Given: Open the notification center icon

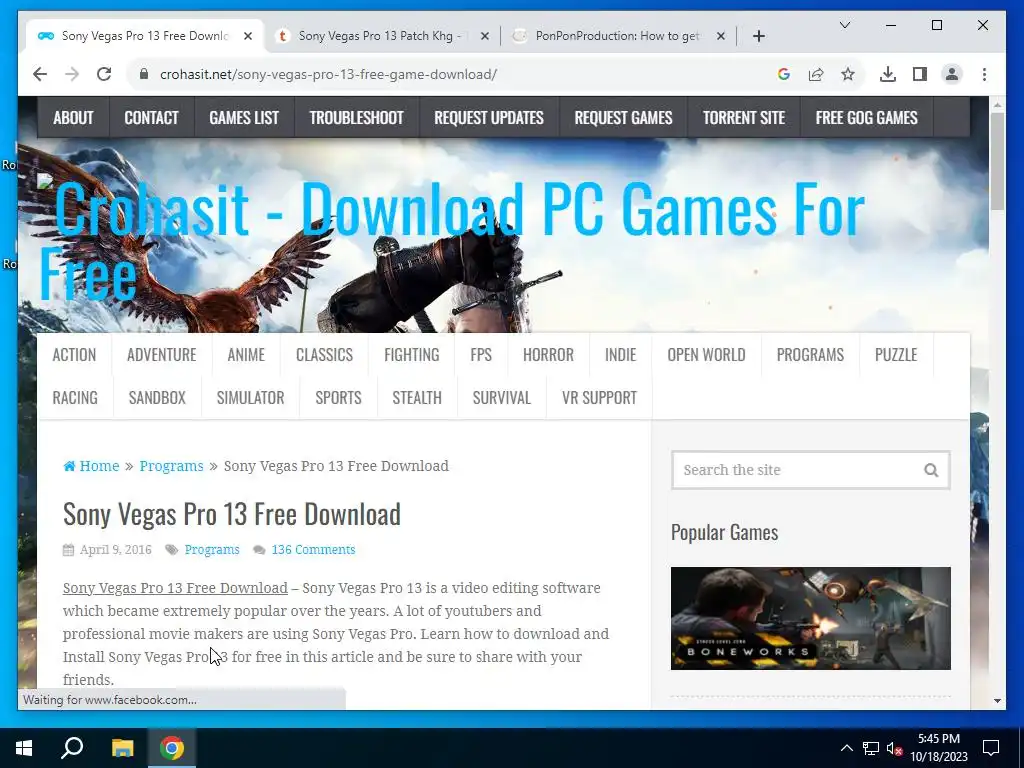Looking at the screenshot, I should point(991,748).
